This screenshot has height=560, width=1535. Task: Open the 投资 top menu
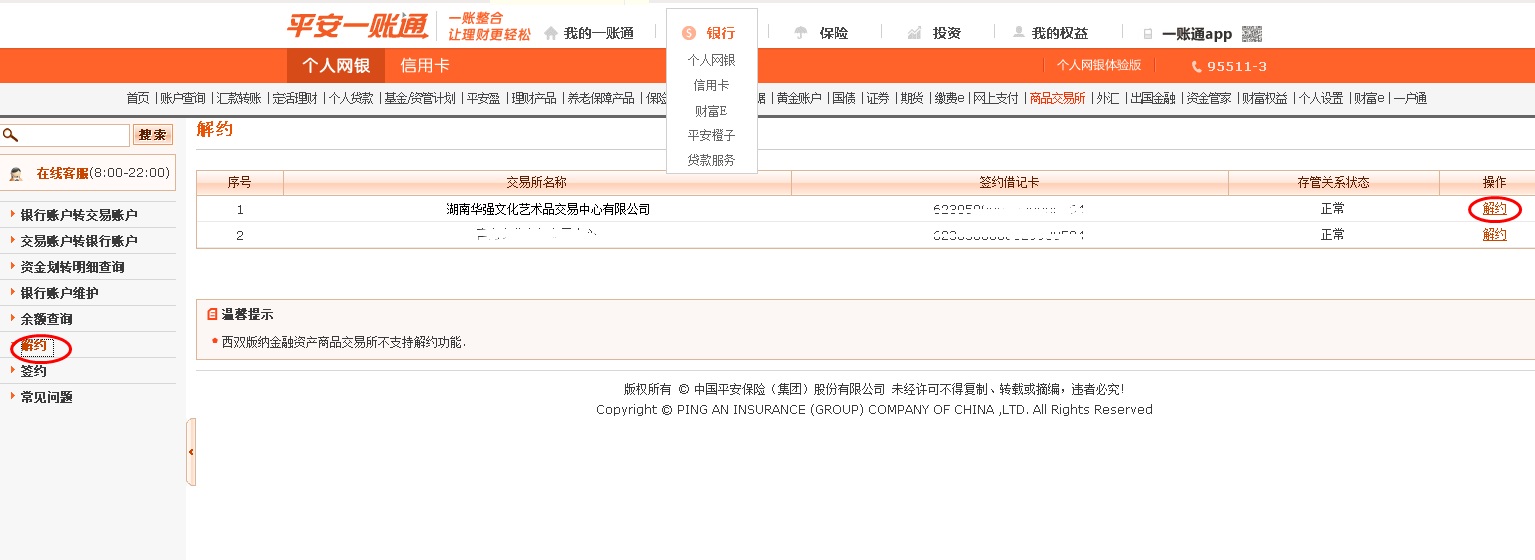(946, 33)
